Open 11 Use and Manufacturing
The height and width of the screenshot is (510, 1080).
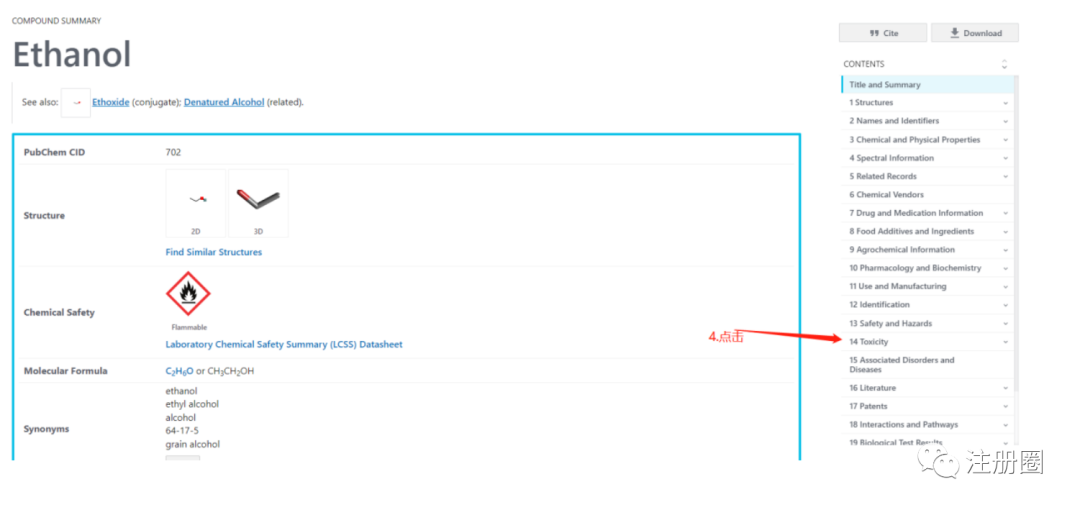coord(897,286)
